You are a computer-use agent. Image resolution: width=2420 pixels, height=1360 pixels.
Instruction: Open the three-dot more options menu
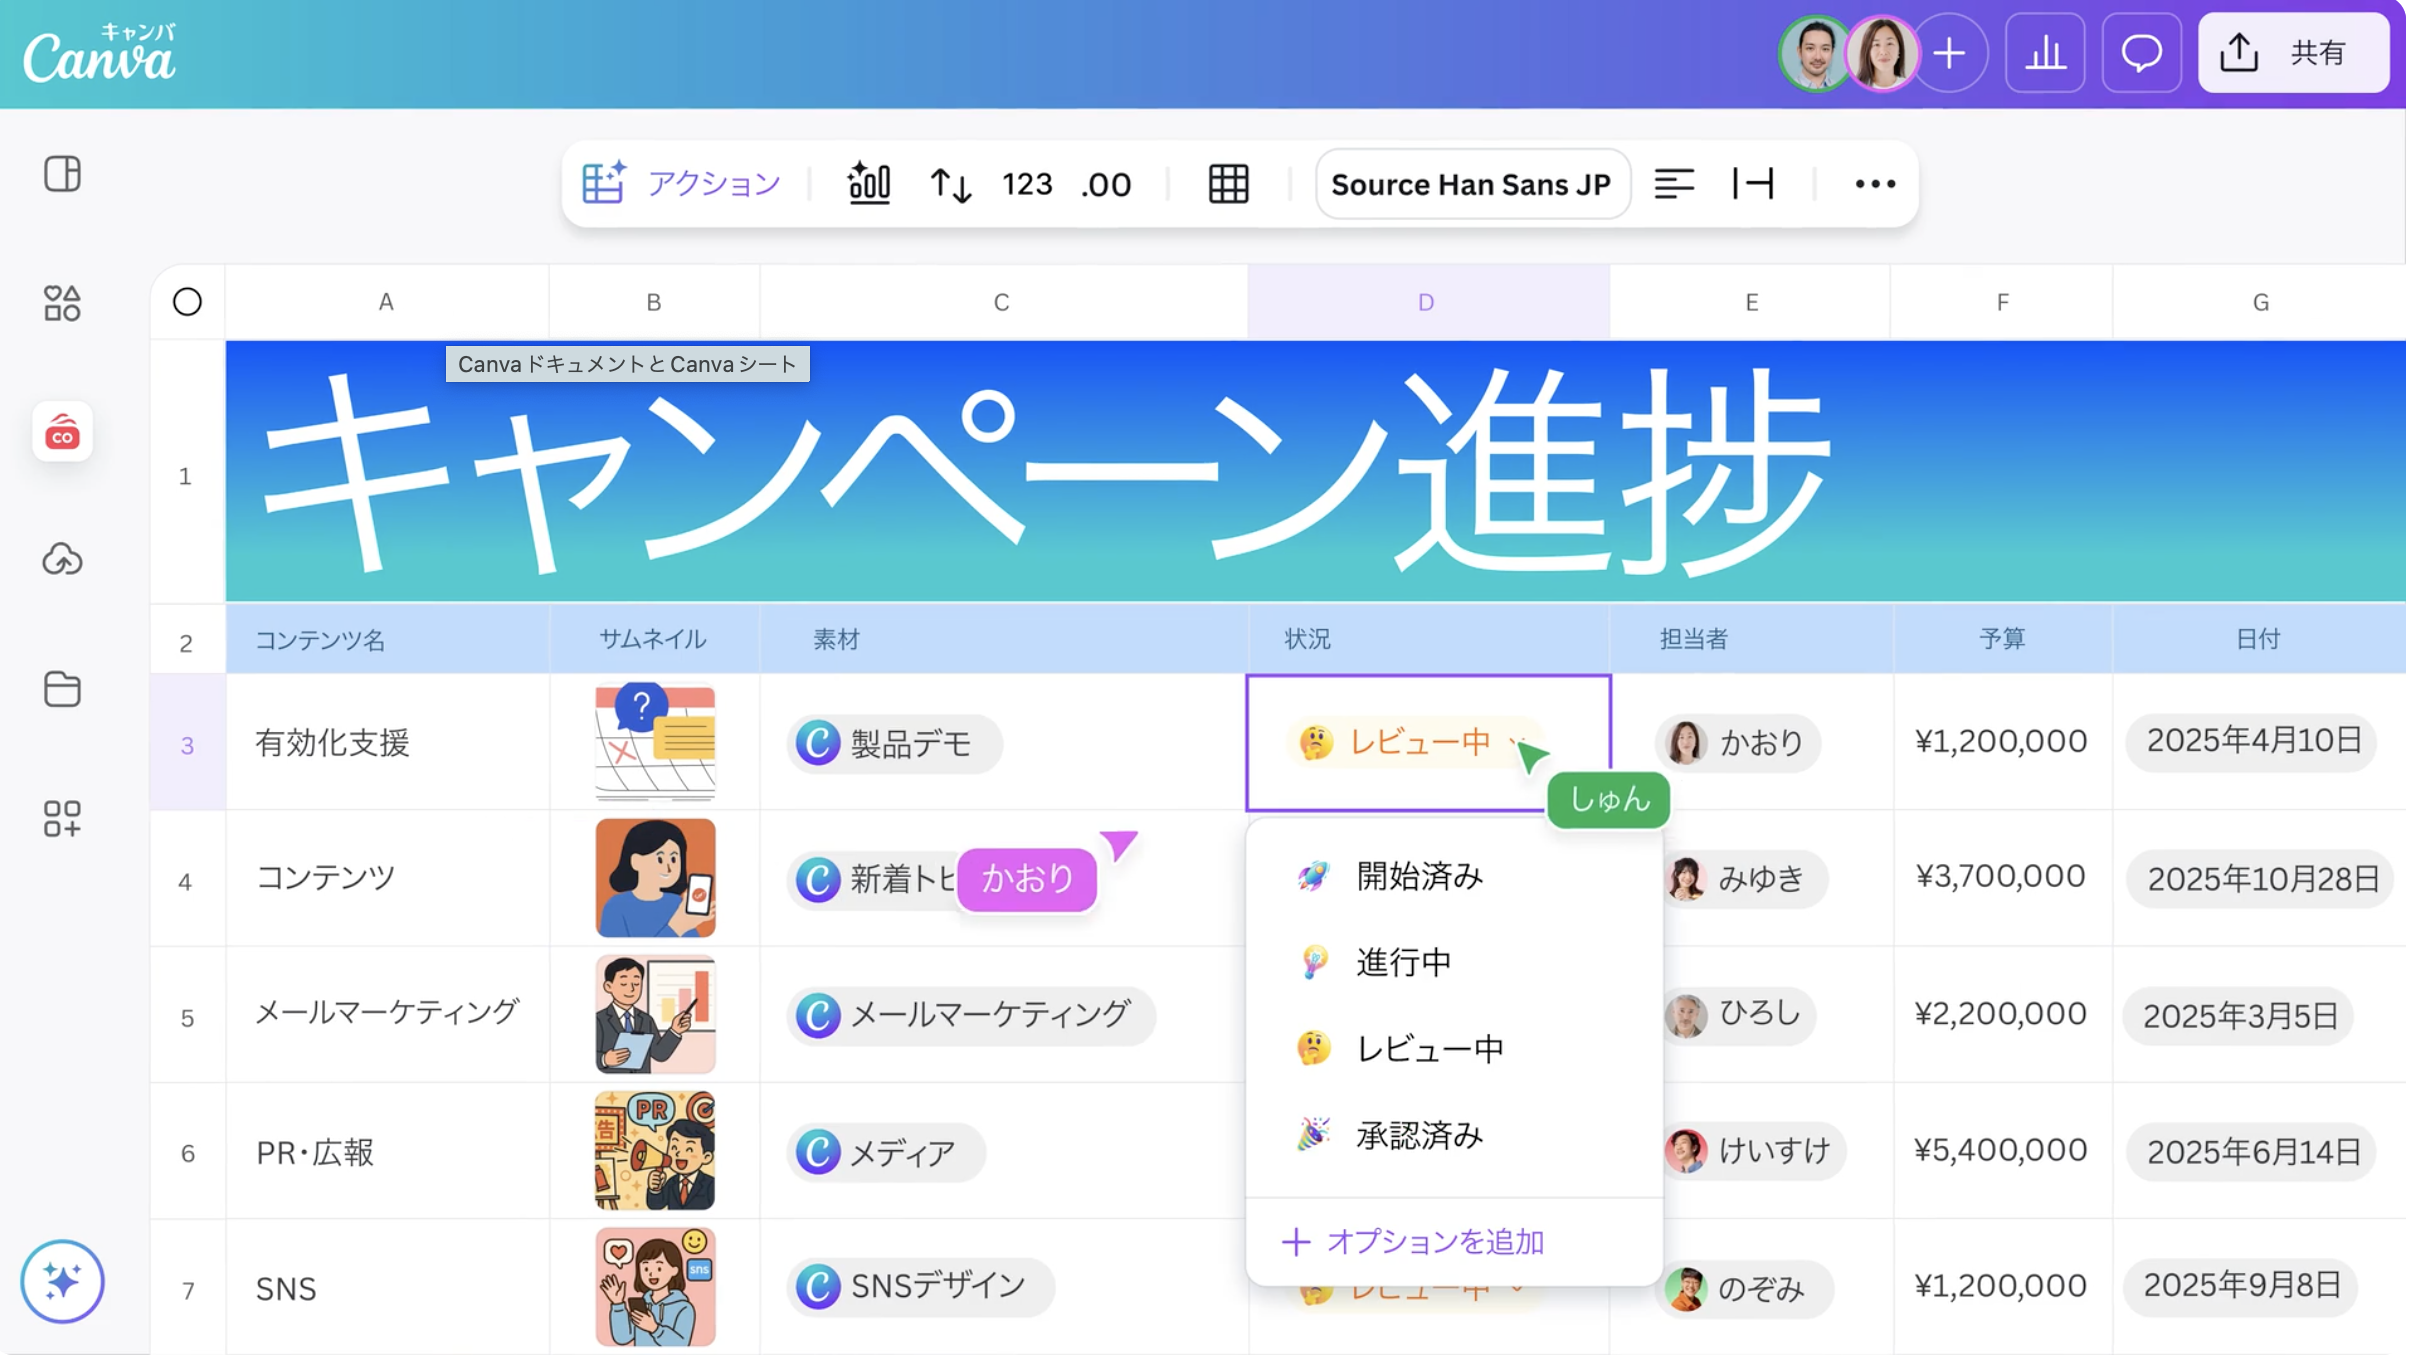[1874, 184]
